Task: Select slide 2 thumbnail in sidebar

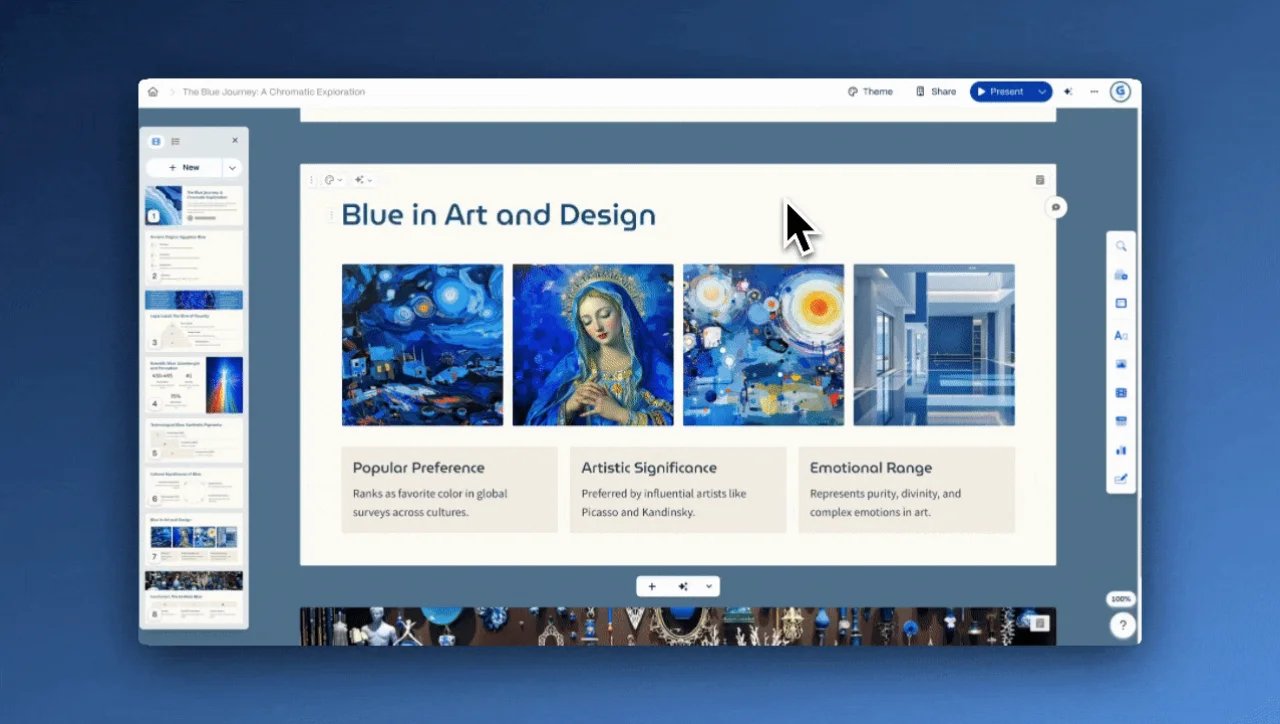Action: pos(194,257)
